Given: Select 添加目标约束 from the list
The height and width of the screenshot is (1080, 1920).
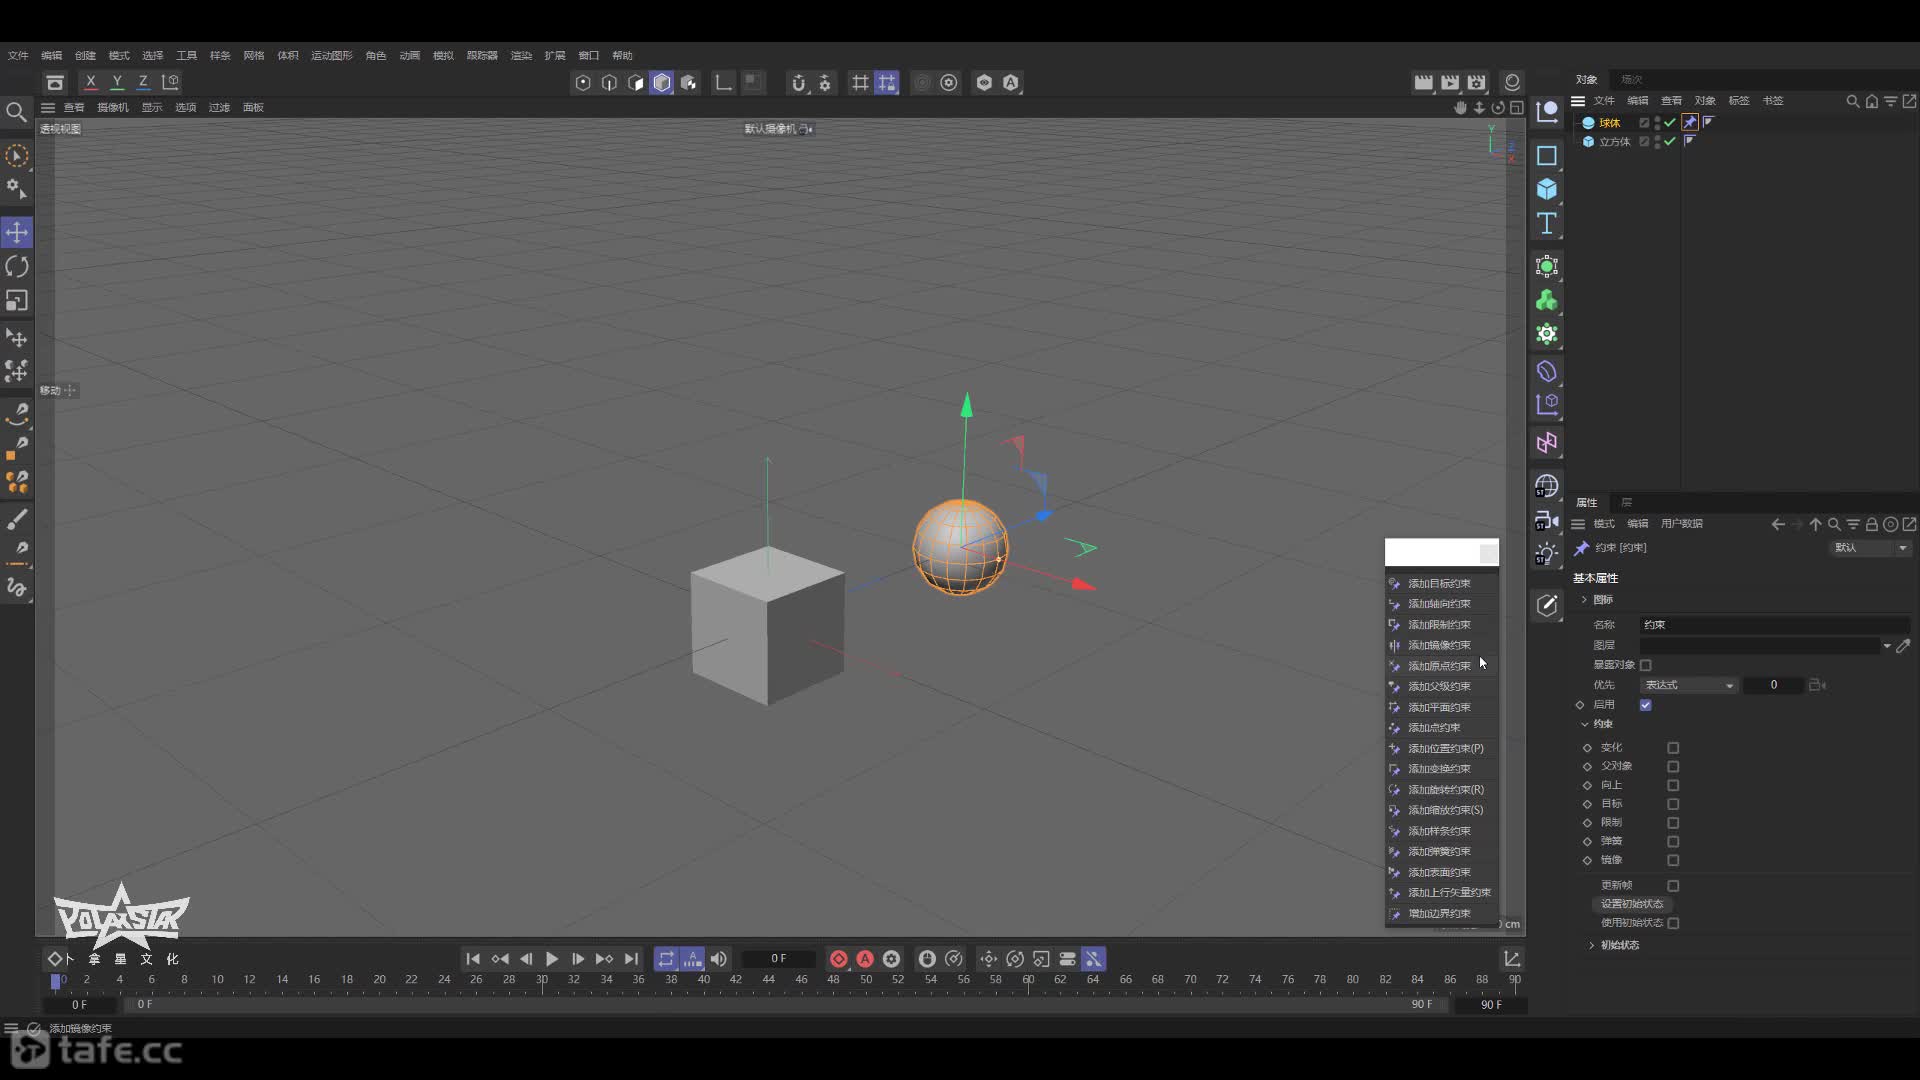Looking at the screenshot, I should pyautogui.click(x=1441, y=583).
